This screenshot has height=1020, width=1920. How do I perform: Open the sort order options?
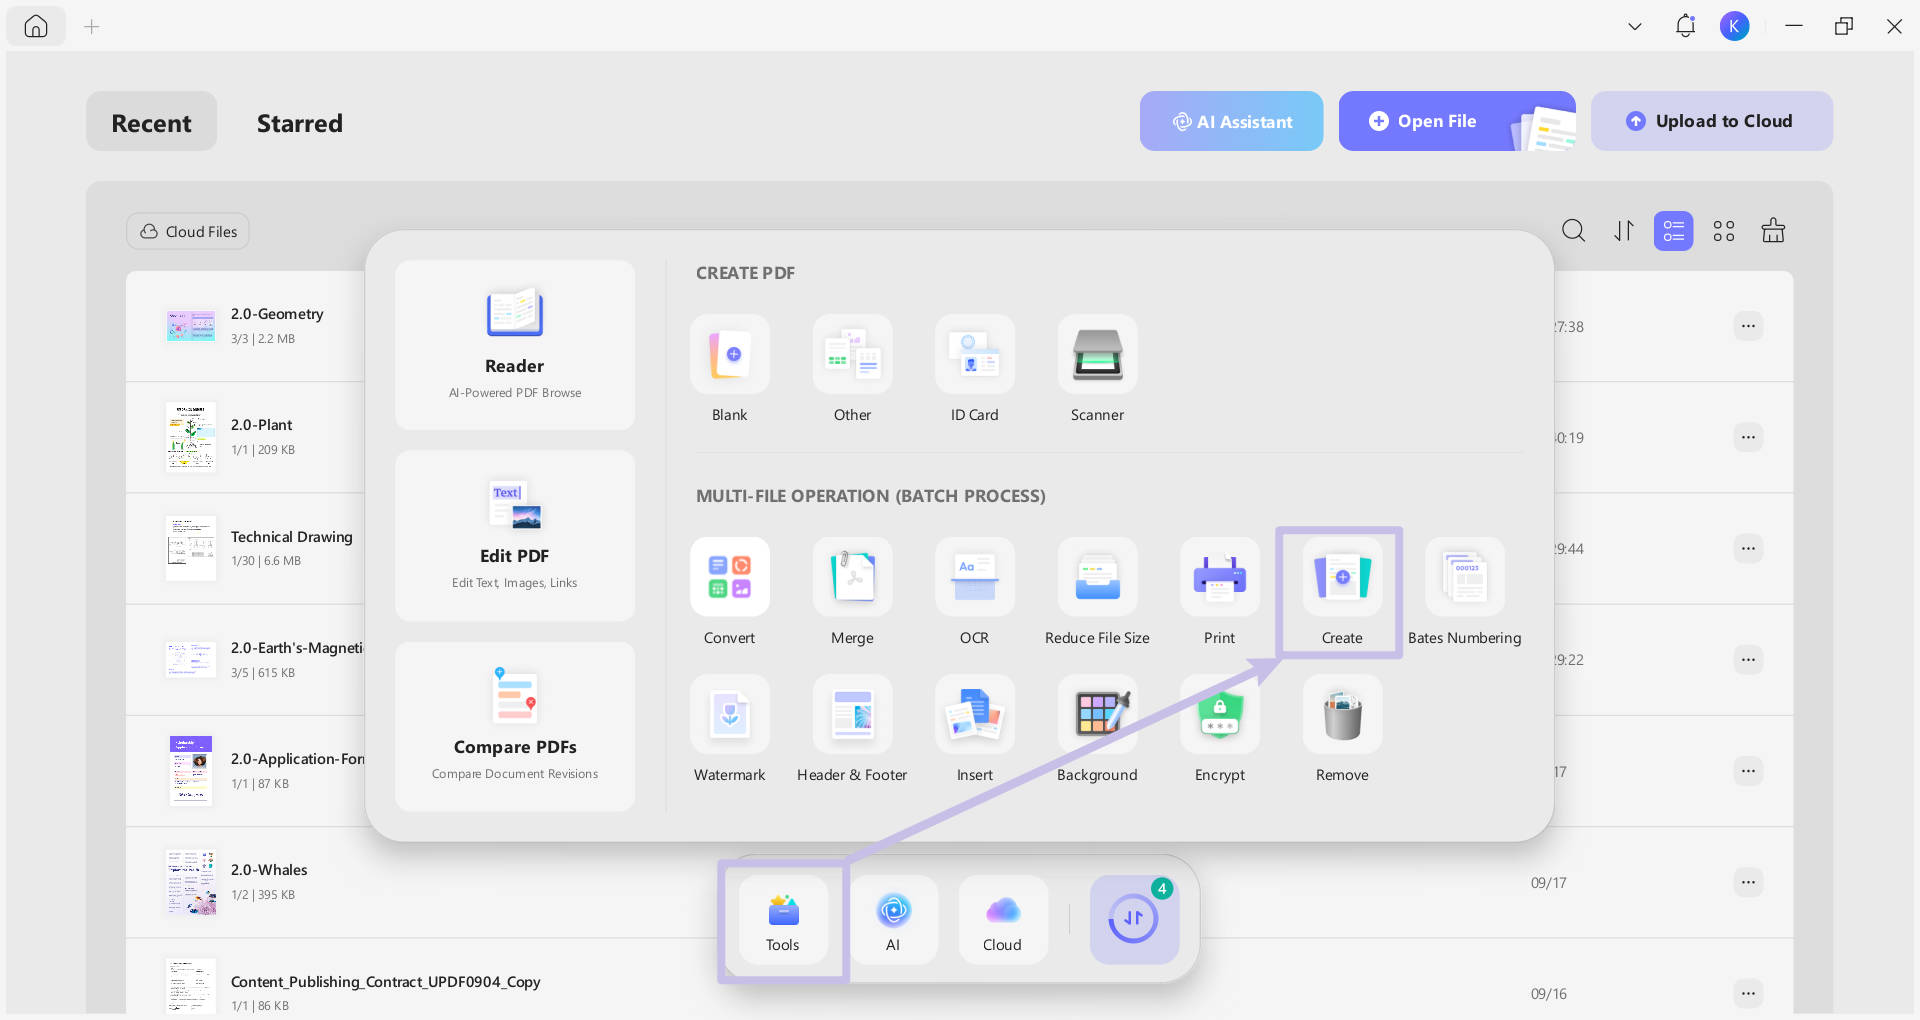(x=1624, y=231)
